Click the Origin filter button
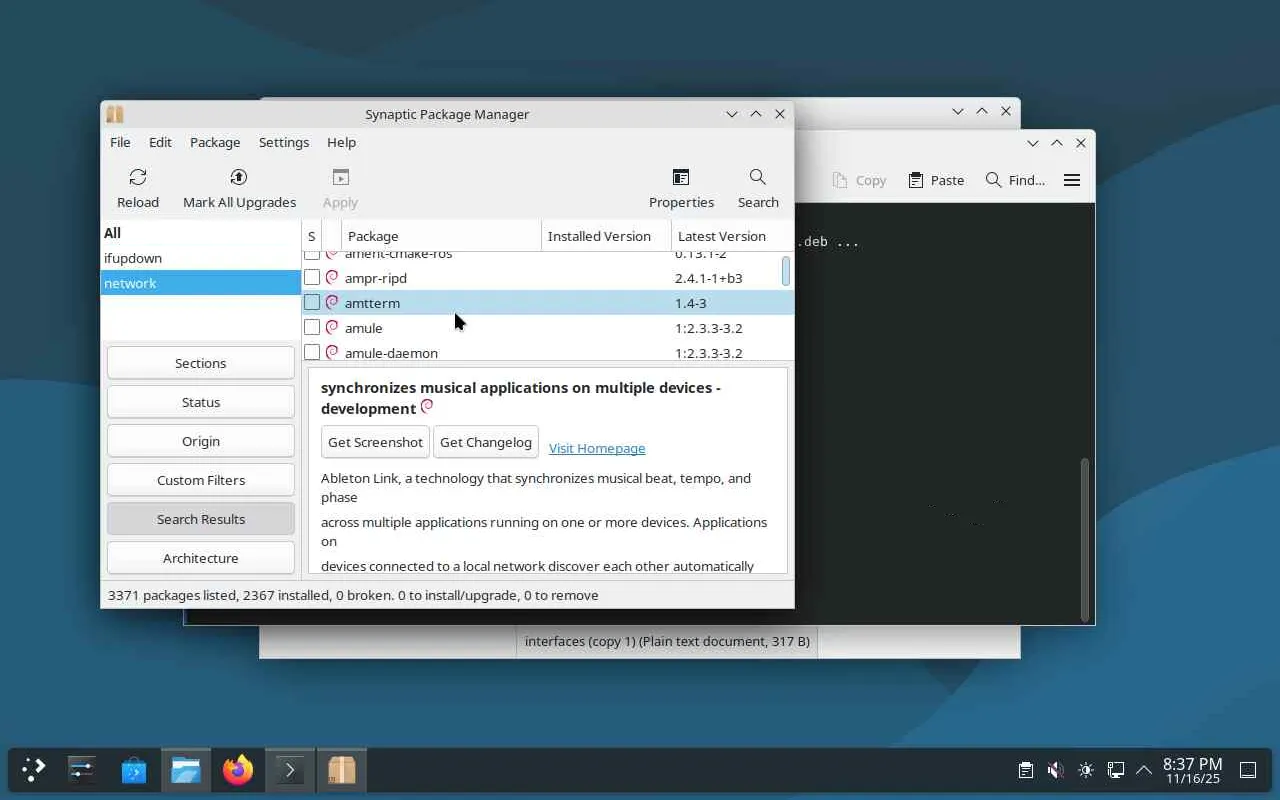The height and width of the screenshot is (800, 1280). (x=201, y=441)
